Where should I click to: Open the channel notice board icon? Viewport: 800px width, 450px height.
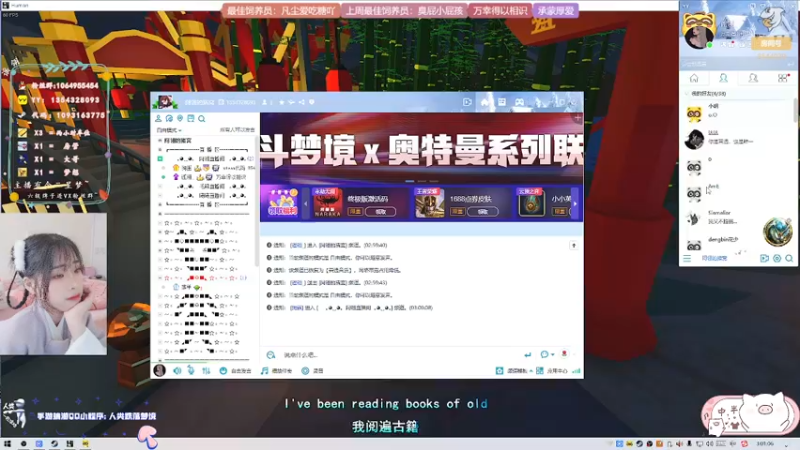tap(191, 118)
